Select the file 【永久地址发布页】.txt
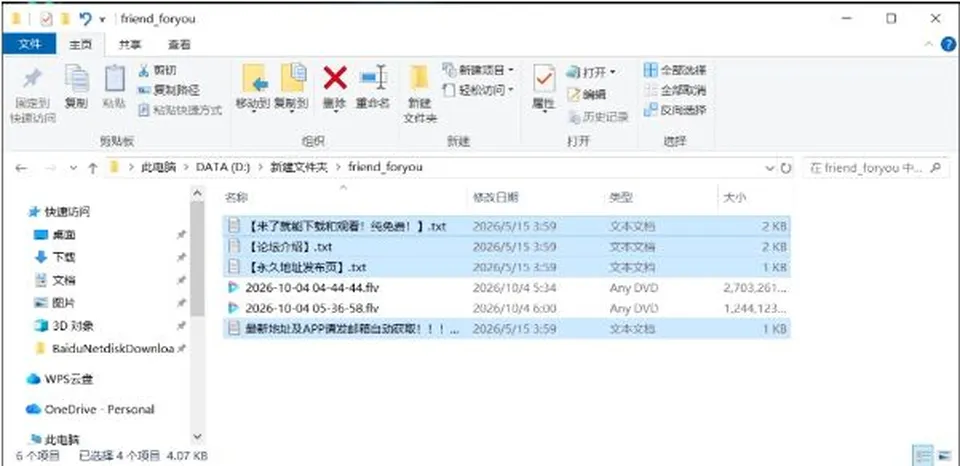 click(x=507, y=268)
